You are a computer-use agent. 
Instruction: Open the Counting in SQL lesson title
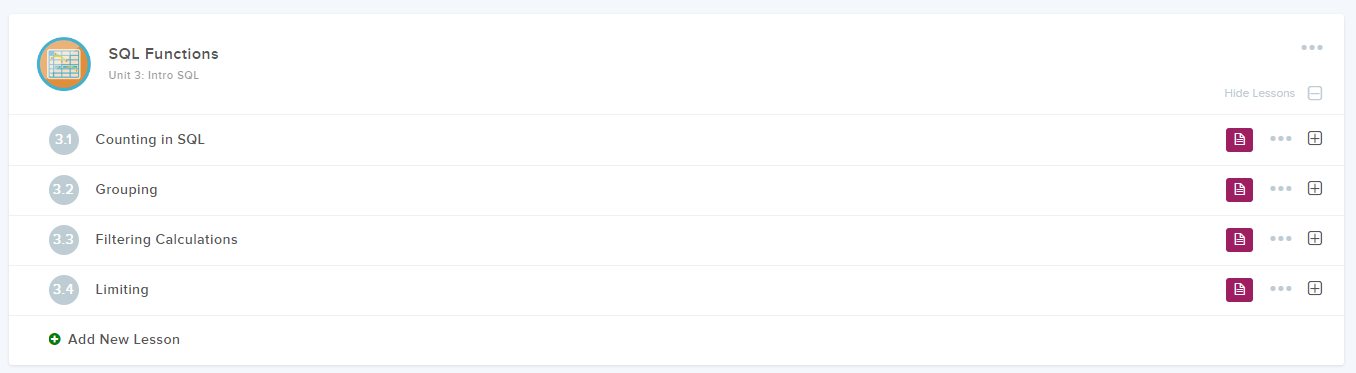click(x=150, y=139)
